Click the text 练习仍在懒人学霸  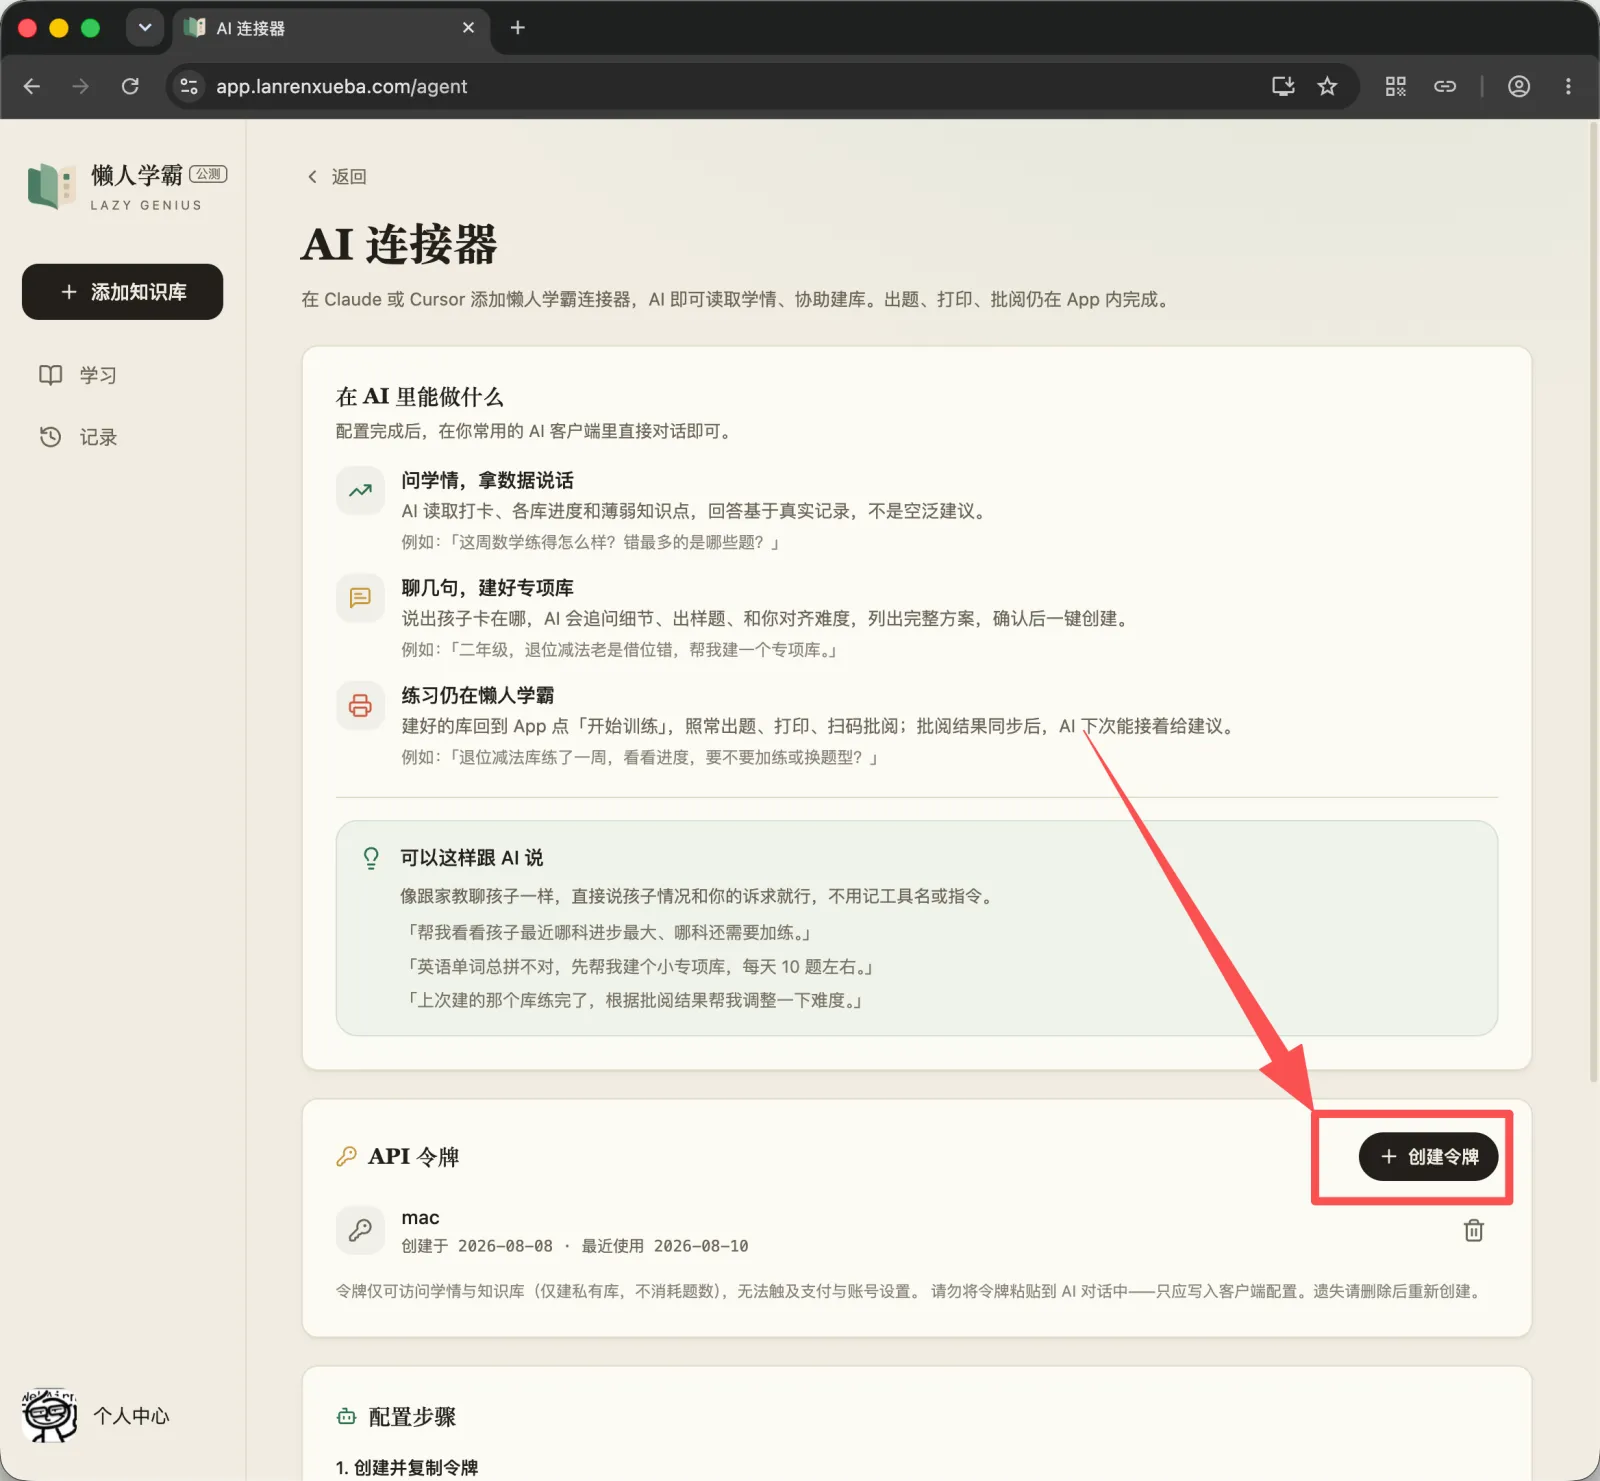click(478, 695)
